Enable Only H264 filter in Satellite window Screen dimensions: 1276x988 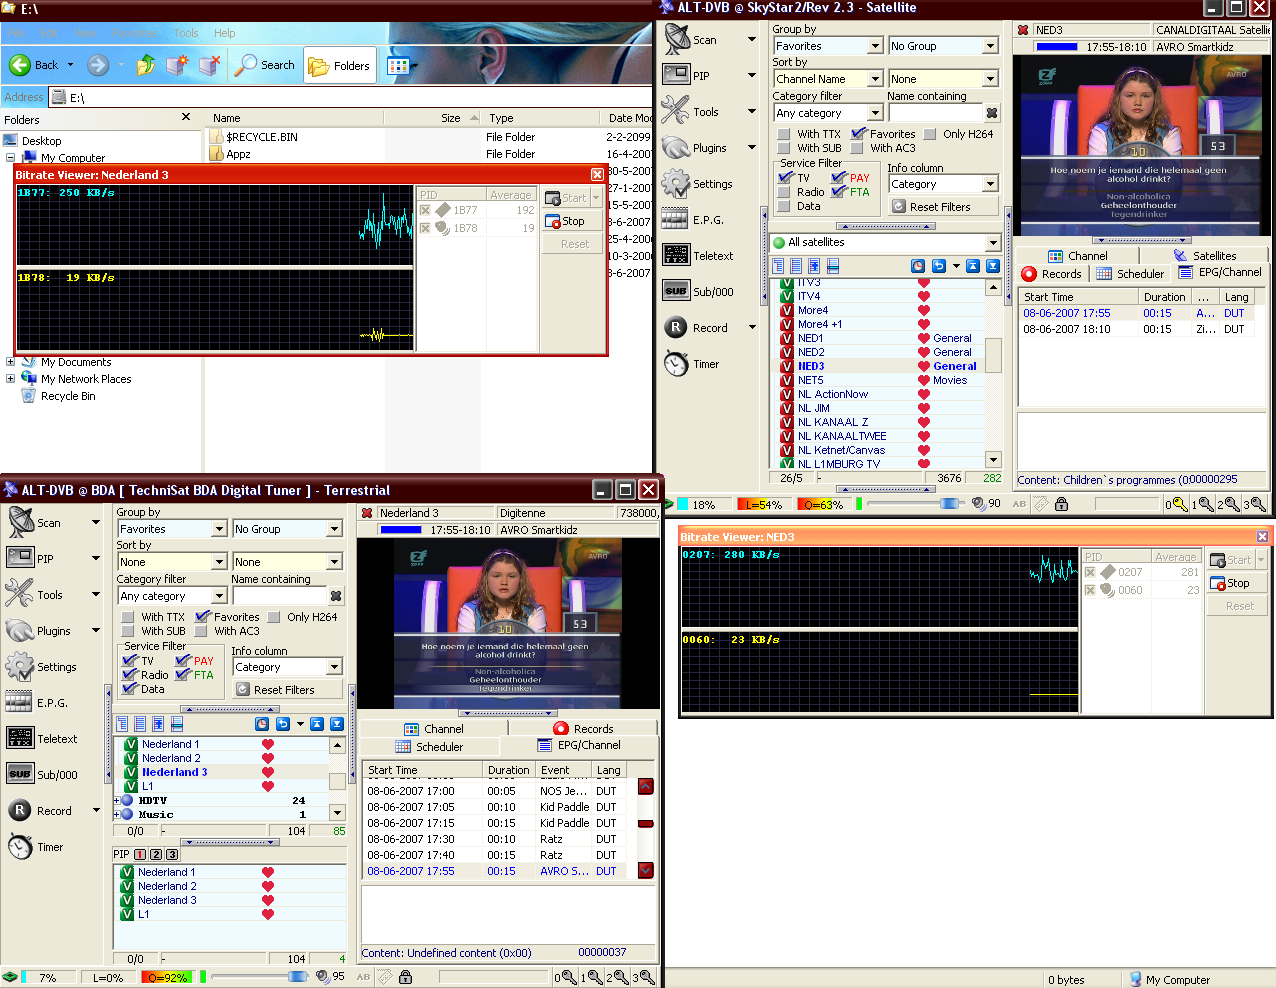(930, 134)
